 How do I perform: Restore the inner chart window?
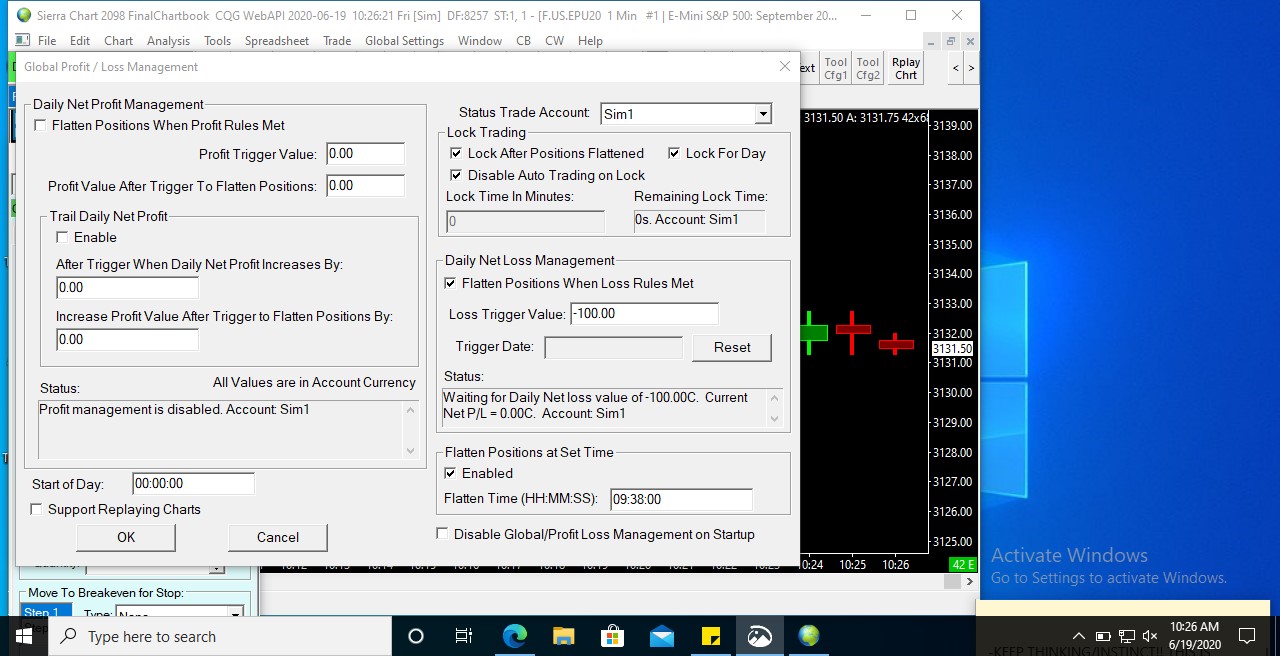coord(951,41)
